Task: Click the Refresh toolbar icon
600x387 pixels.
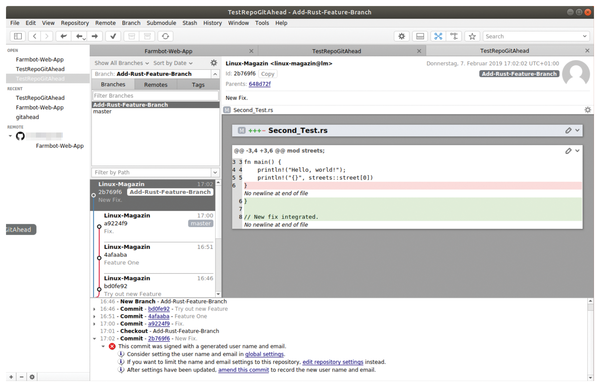Action: (165, 36)
